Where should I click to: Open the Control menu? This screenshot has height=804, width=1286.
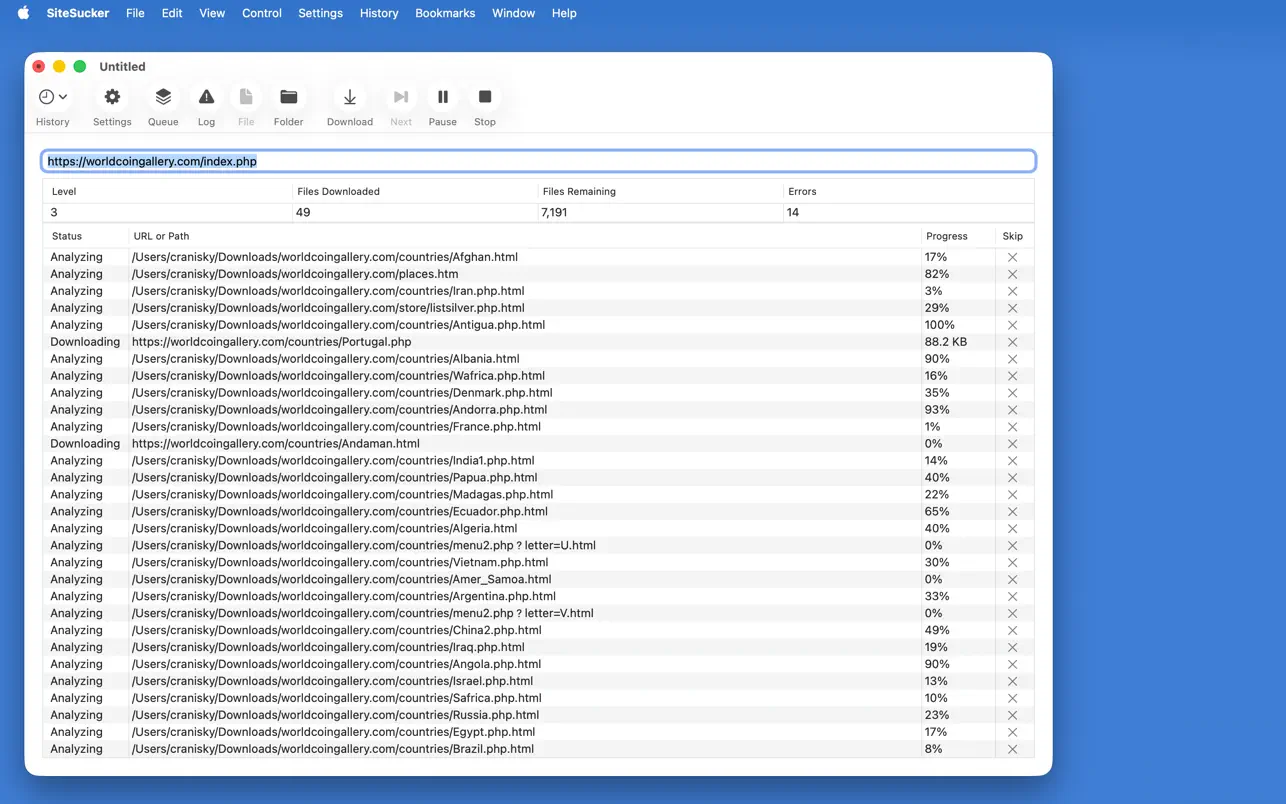(261, 13)
